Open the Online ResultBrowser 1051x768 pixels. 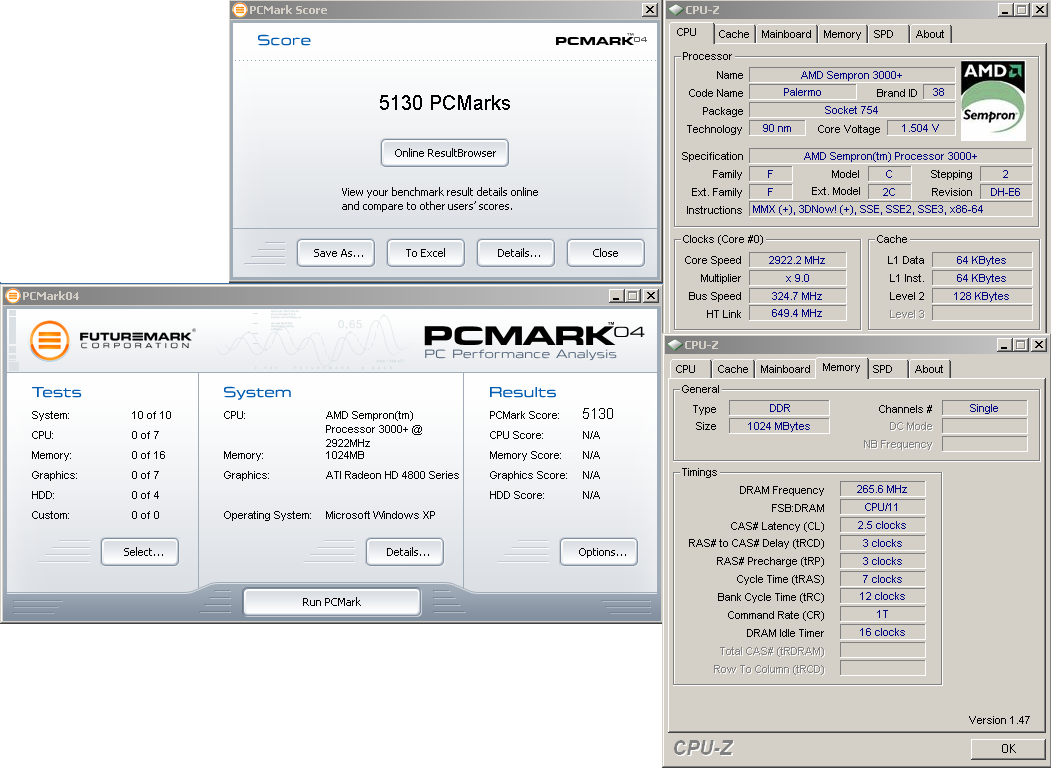click(x=445, y=153)
